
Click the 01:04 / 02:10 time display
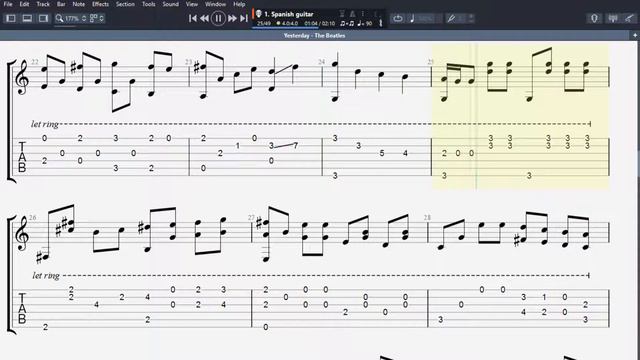tap(320, 24)
